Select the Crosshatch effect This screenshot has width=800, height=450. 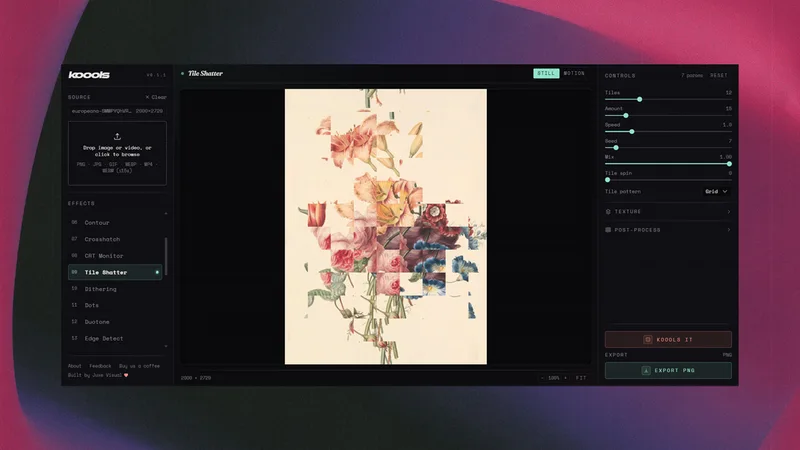(115, 239)
